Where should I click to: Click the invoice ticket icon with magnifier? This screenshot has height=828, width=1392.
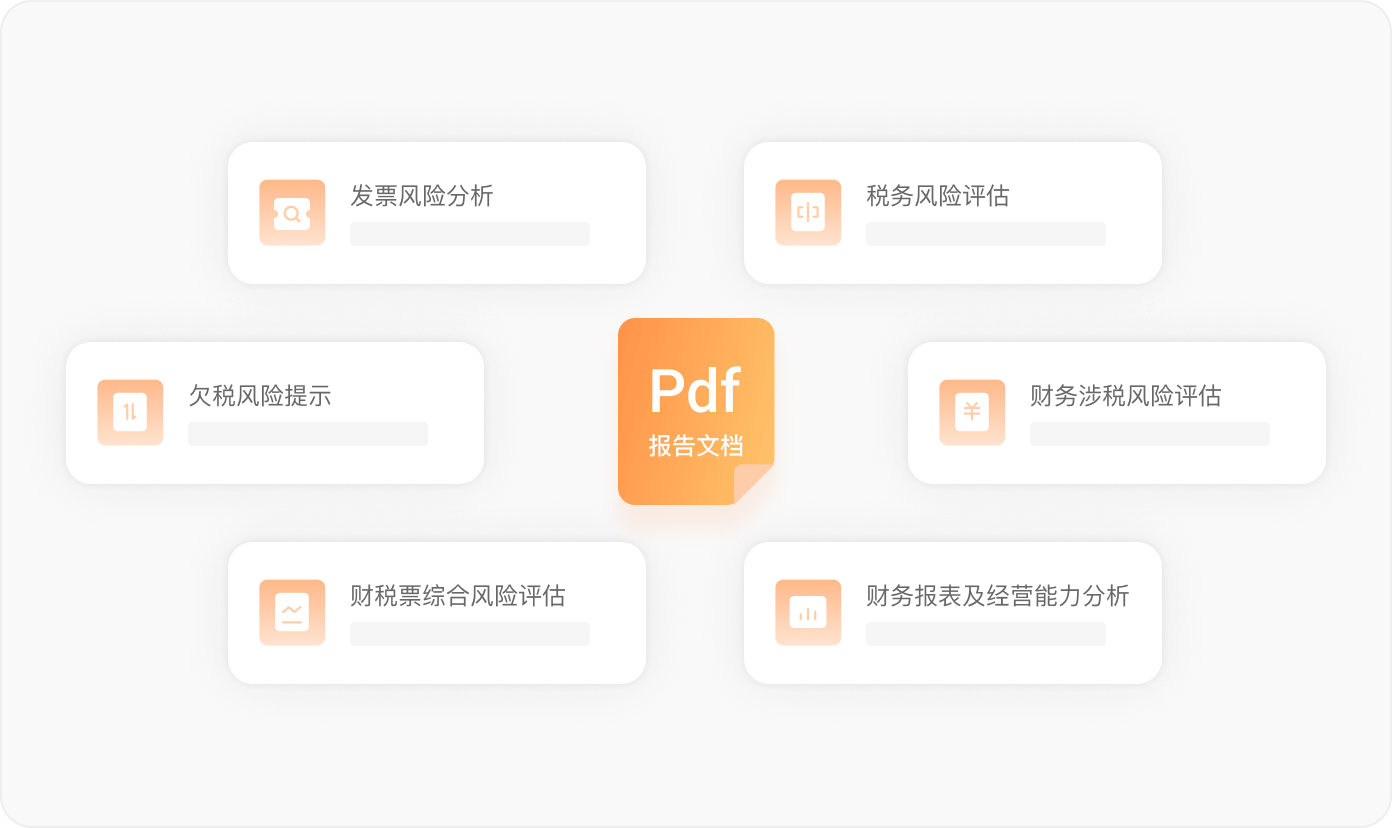[292, 213]
